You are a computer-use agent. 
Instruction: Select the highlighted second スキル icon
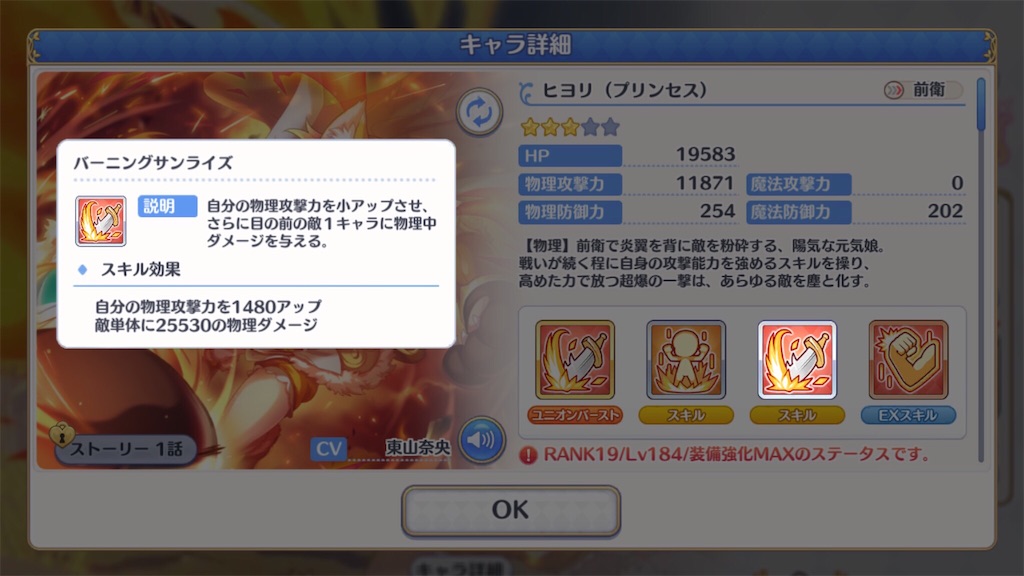click(797, 359)
